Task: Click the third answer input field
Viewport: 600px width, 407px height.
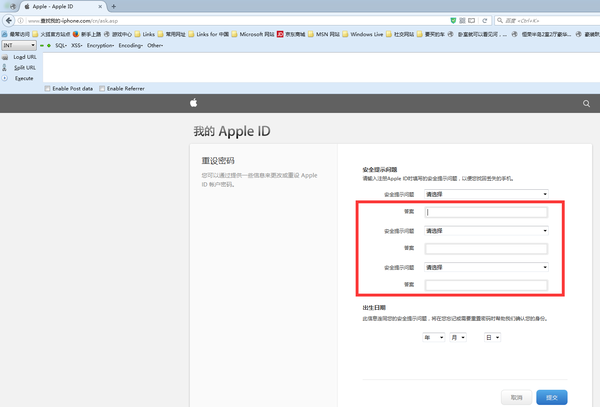Action: click(486, 285)
